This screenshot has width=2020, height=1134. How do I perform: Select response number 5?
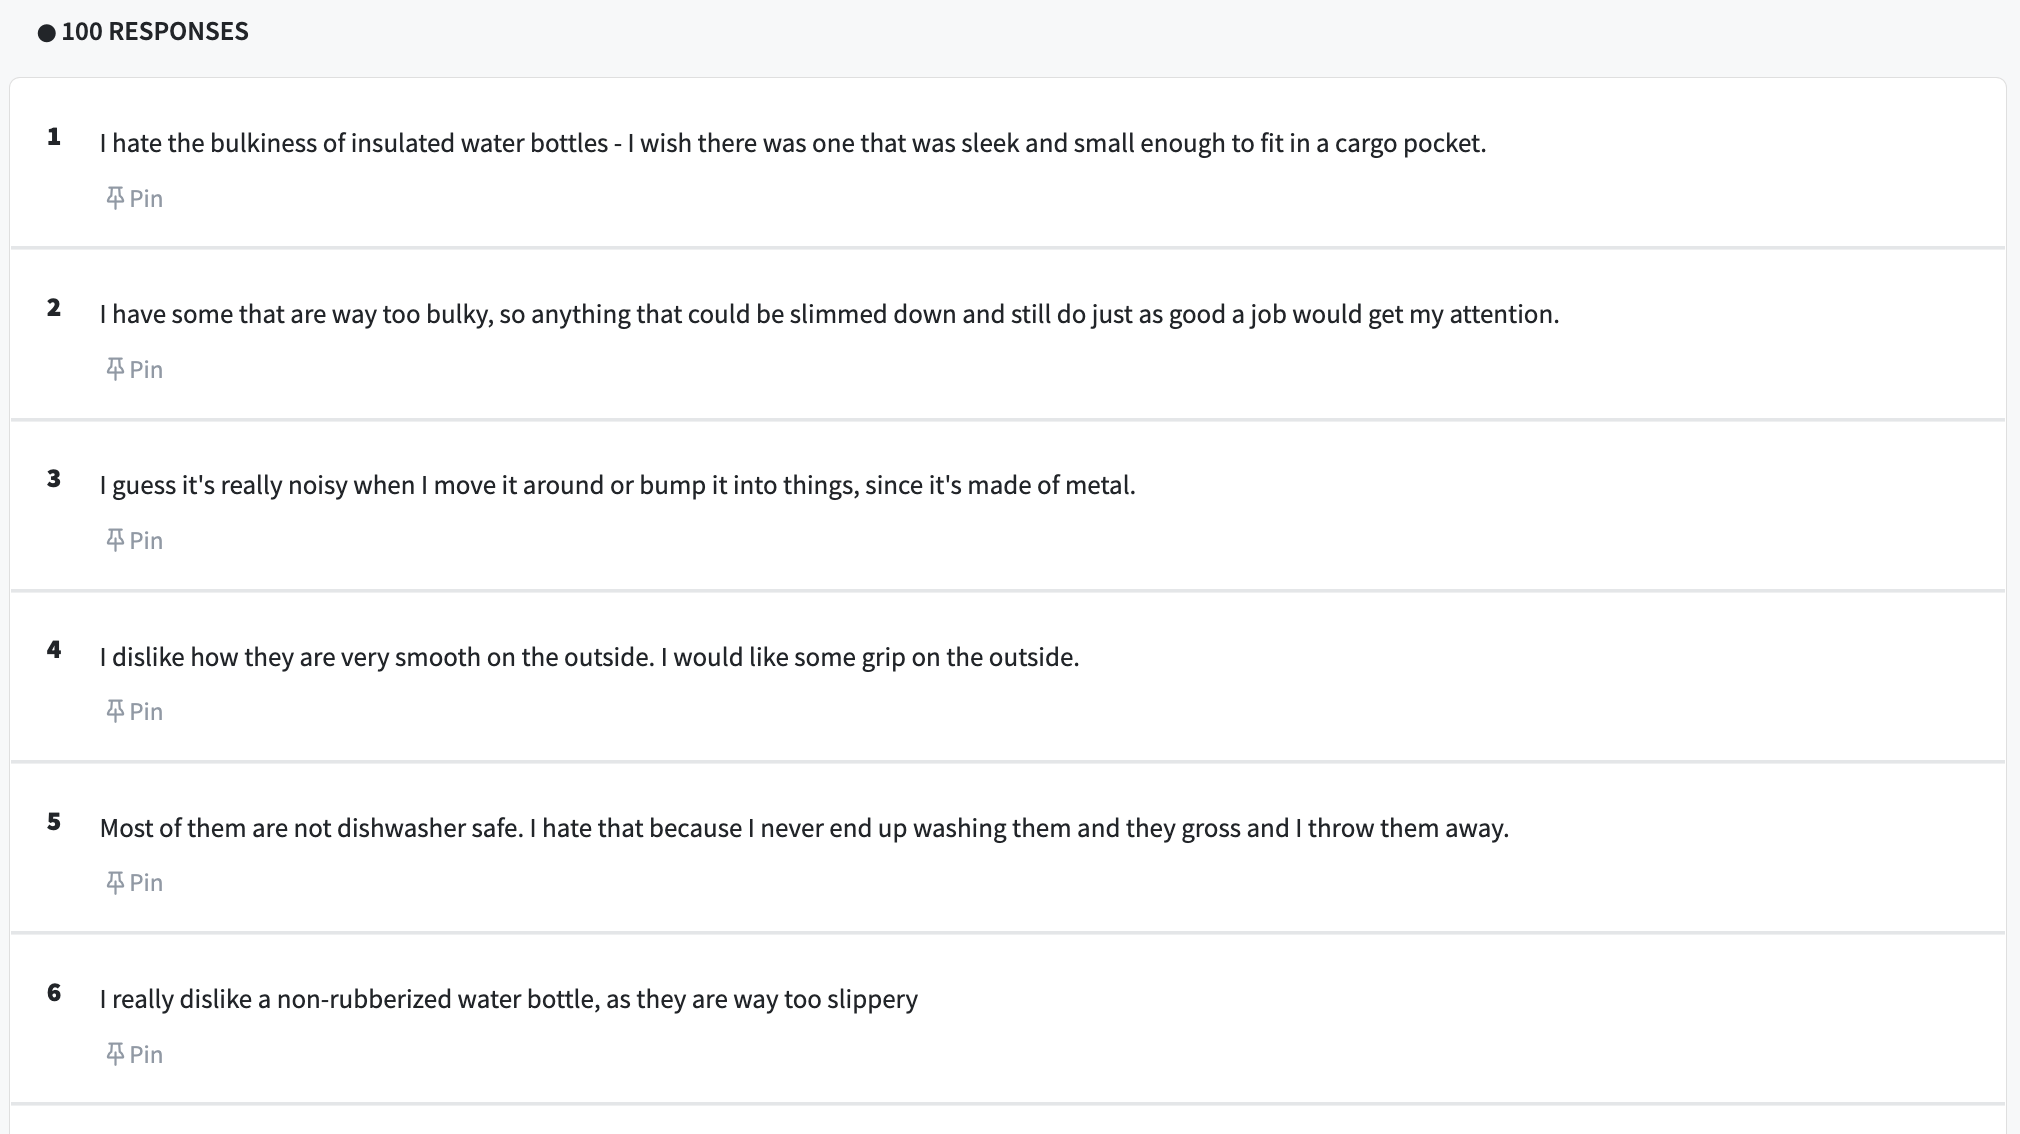pos(54,822)
